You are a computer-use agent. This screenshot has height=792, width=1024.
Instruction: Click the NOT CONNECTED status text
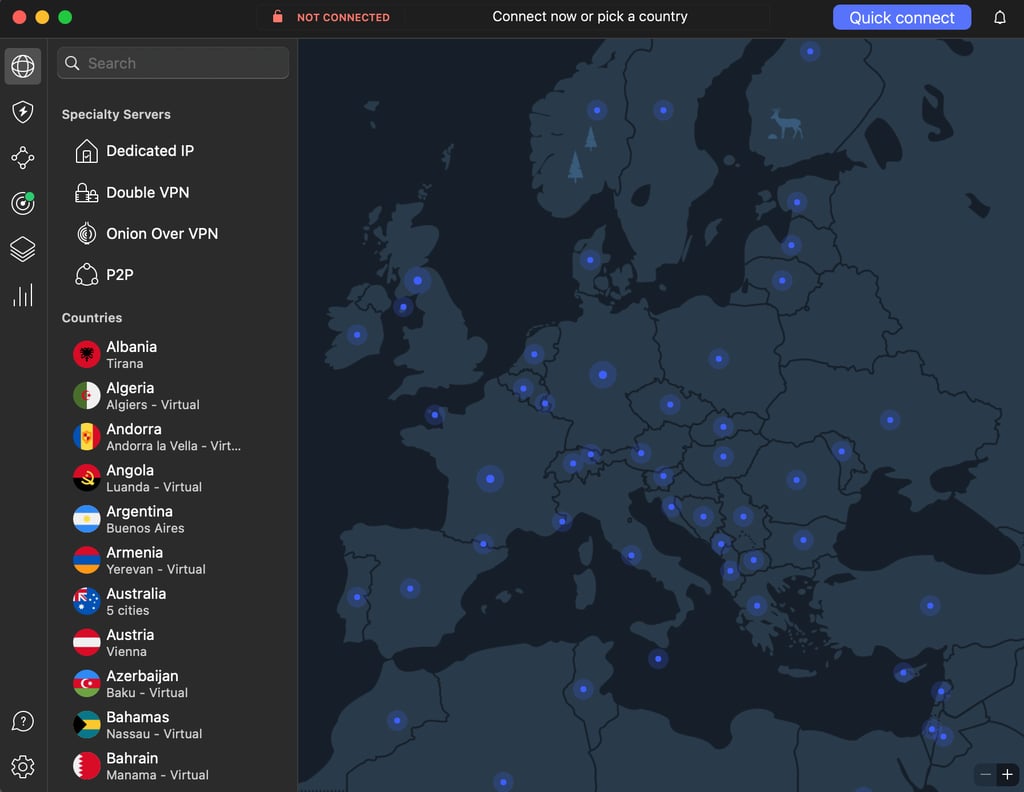(x=343, y=18)
